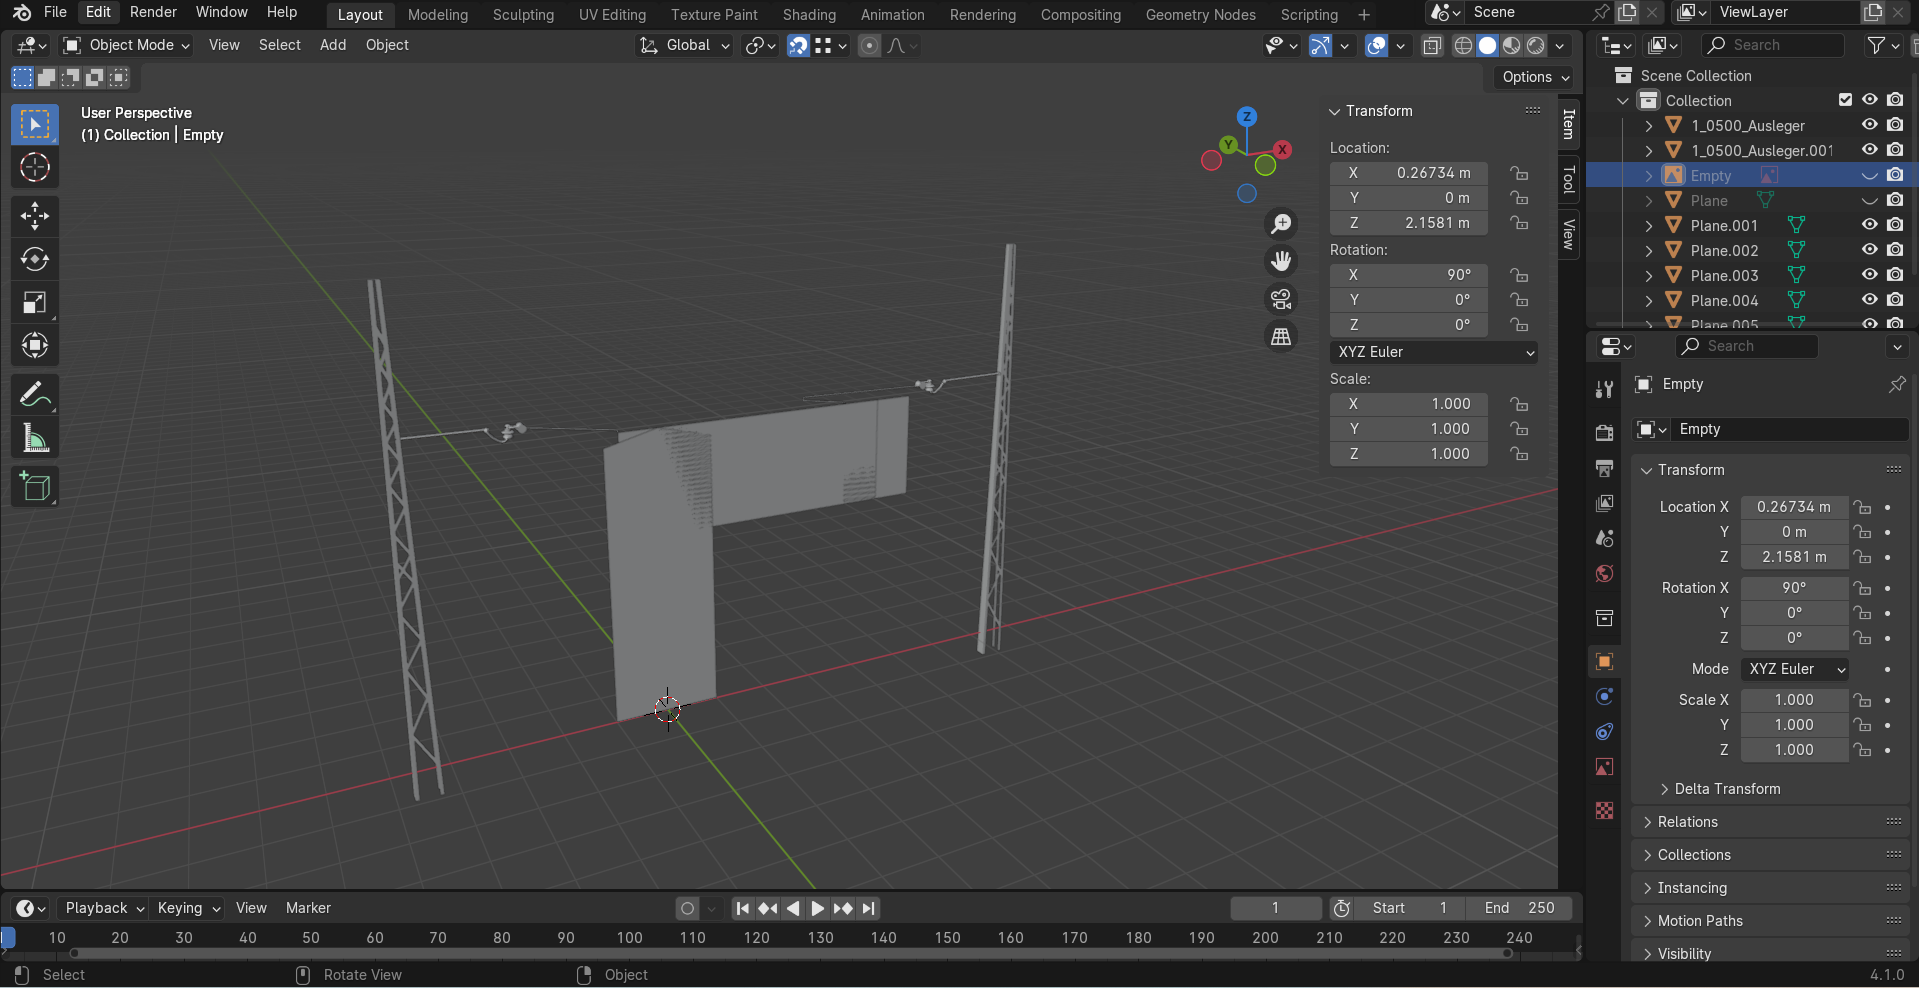
Task: Open the XYZ Euler rotation mode dropdown
Action: tap(1433, 352)
